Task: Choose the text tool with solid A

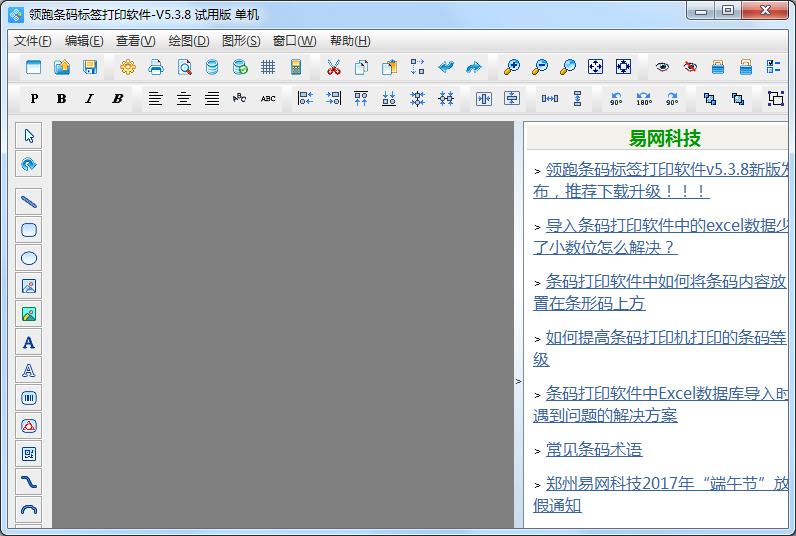Action: click(x=29, y=342)
